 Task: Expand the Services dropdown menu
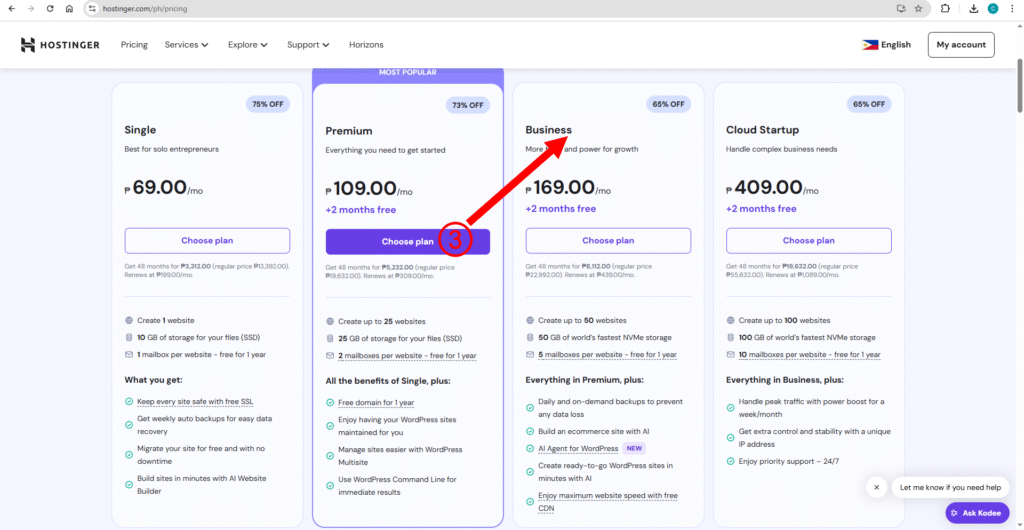coord(187,45)
